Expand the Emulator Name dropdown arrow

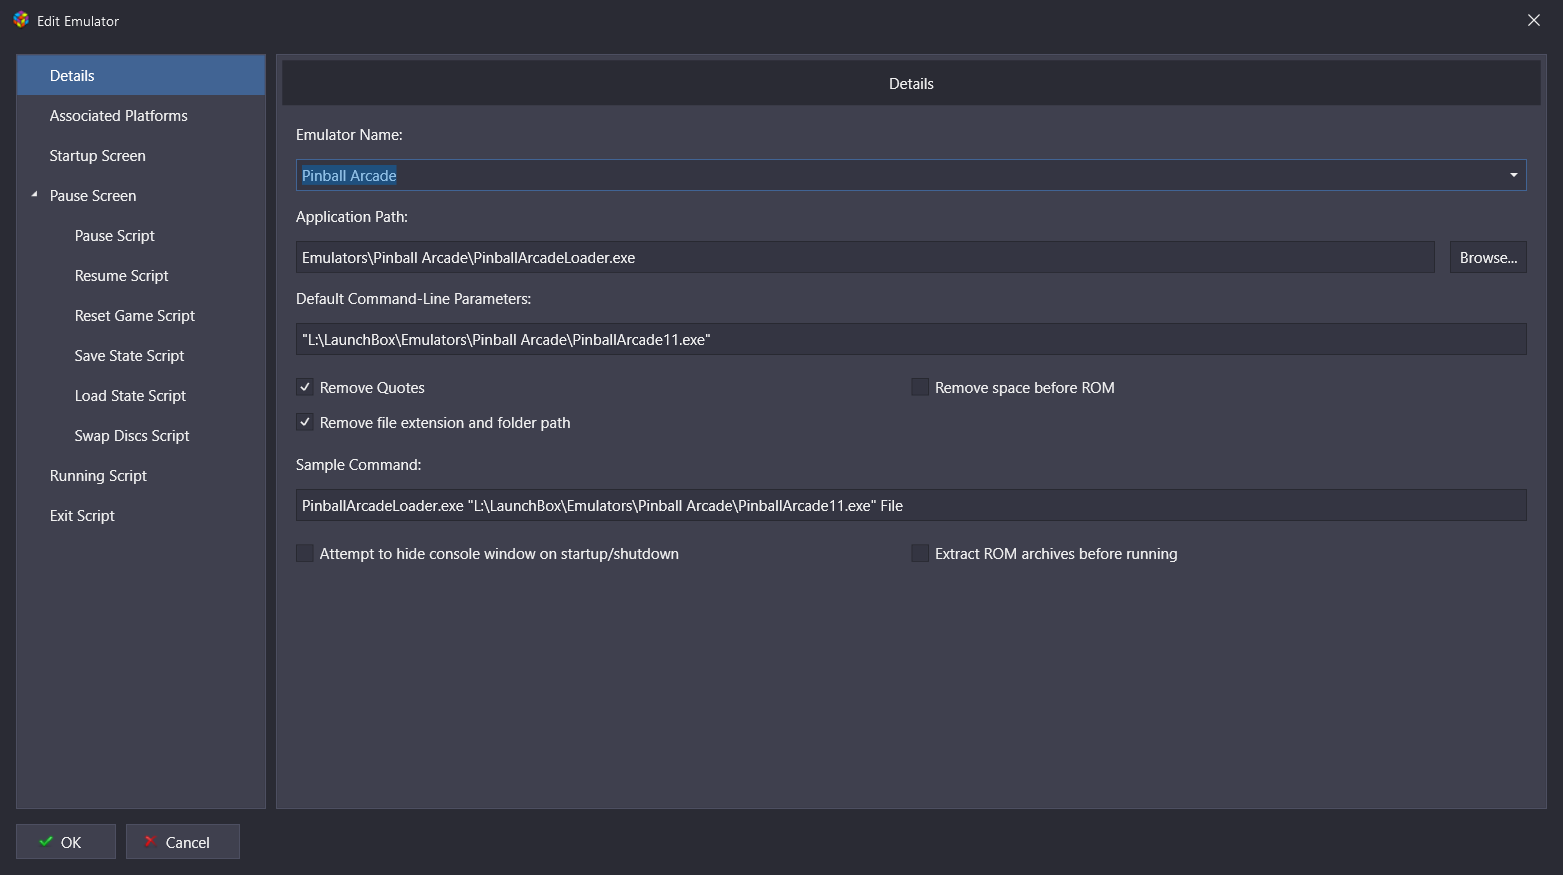point(1513,175)
